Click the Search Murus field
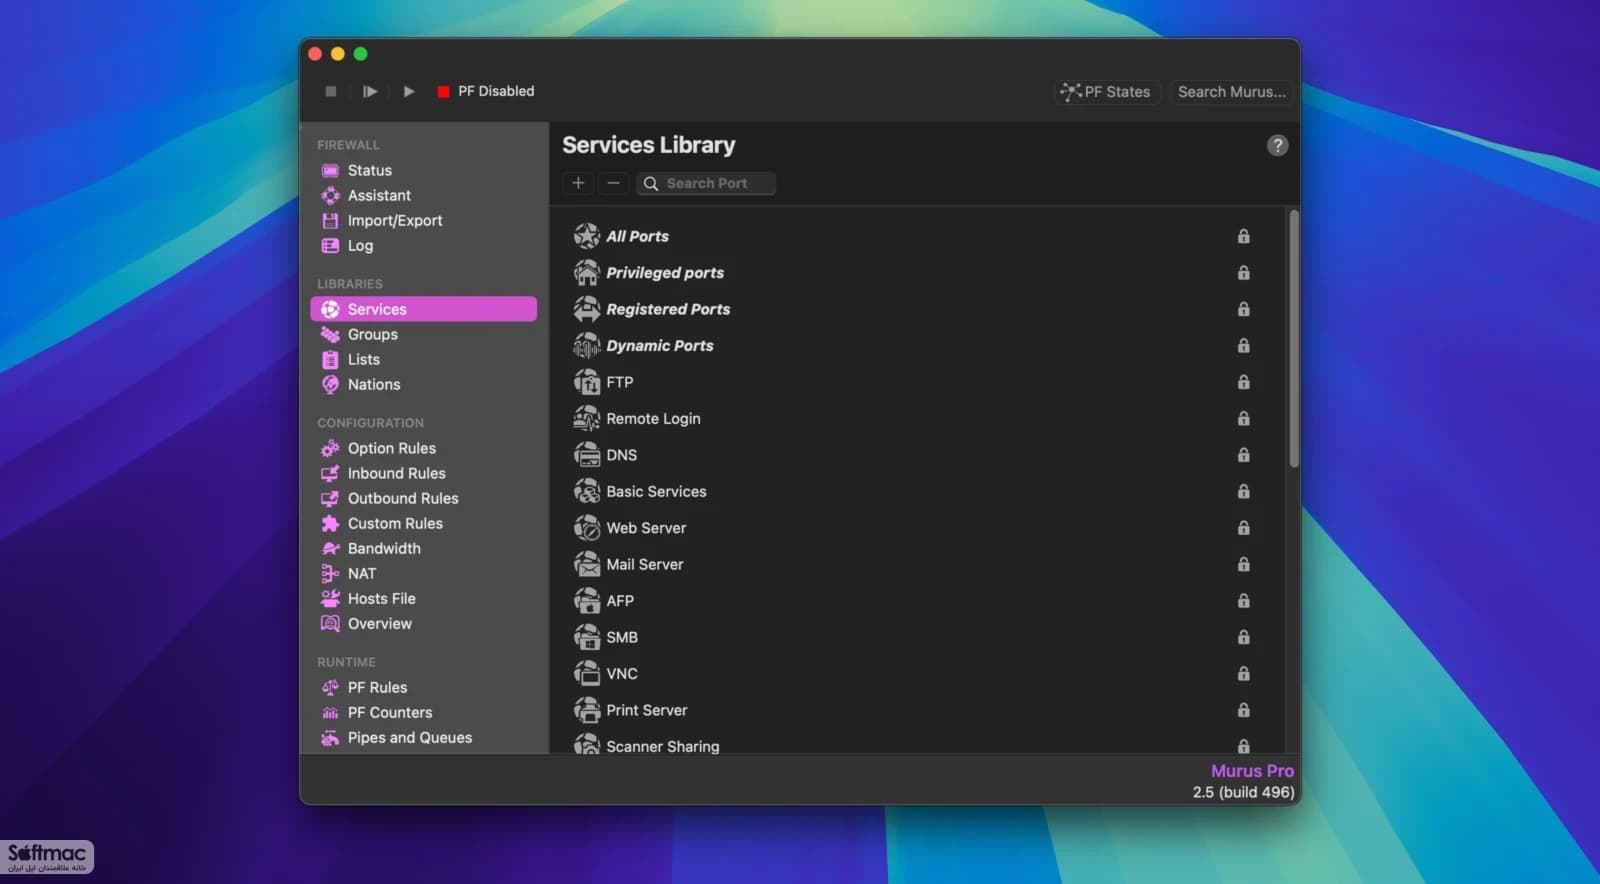1600x884 pixels. coord(1231,92)
